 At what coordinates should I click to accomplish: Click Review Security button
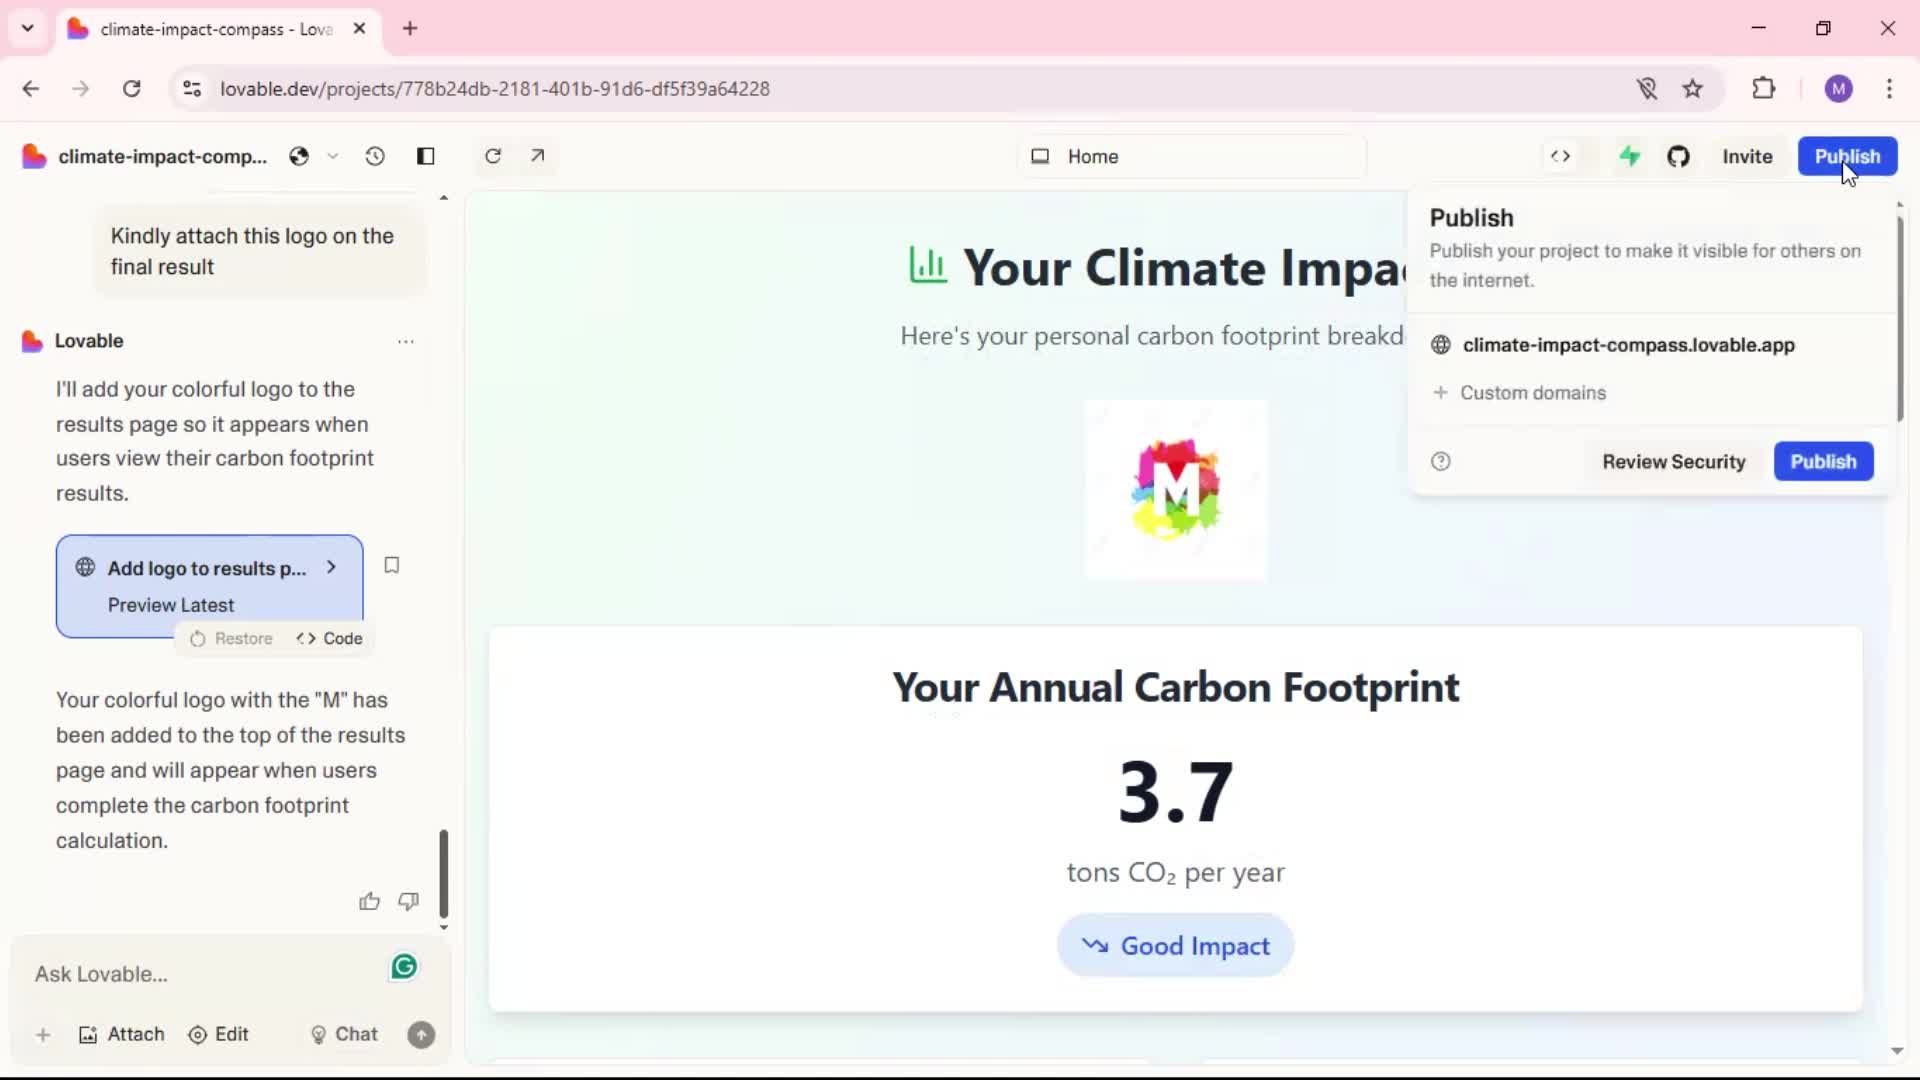coord(1673,461)
